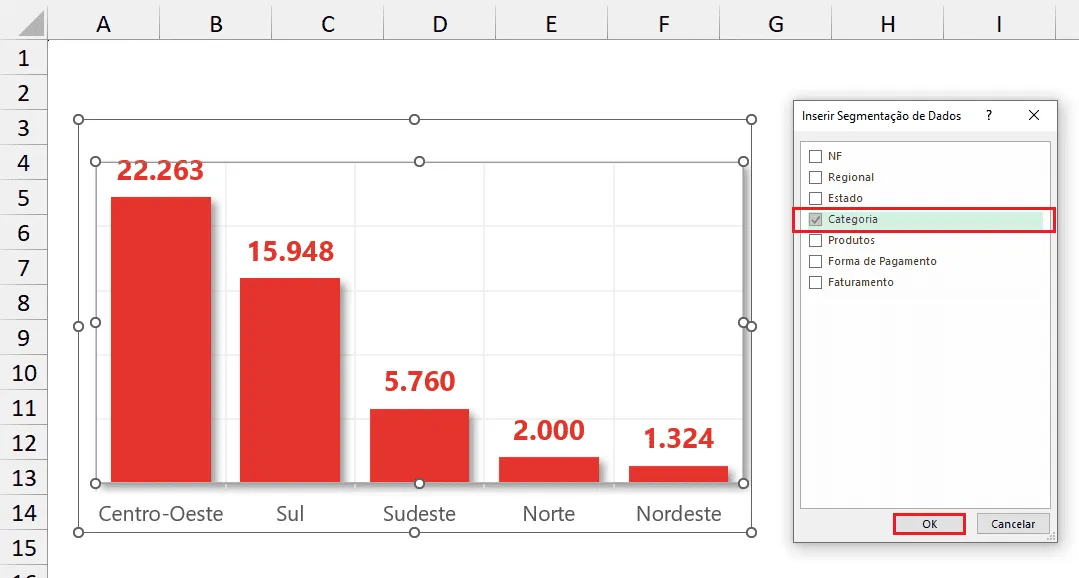Select row 8 header
Screen dimensions: 1079x578
[23, 303]
